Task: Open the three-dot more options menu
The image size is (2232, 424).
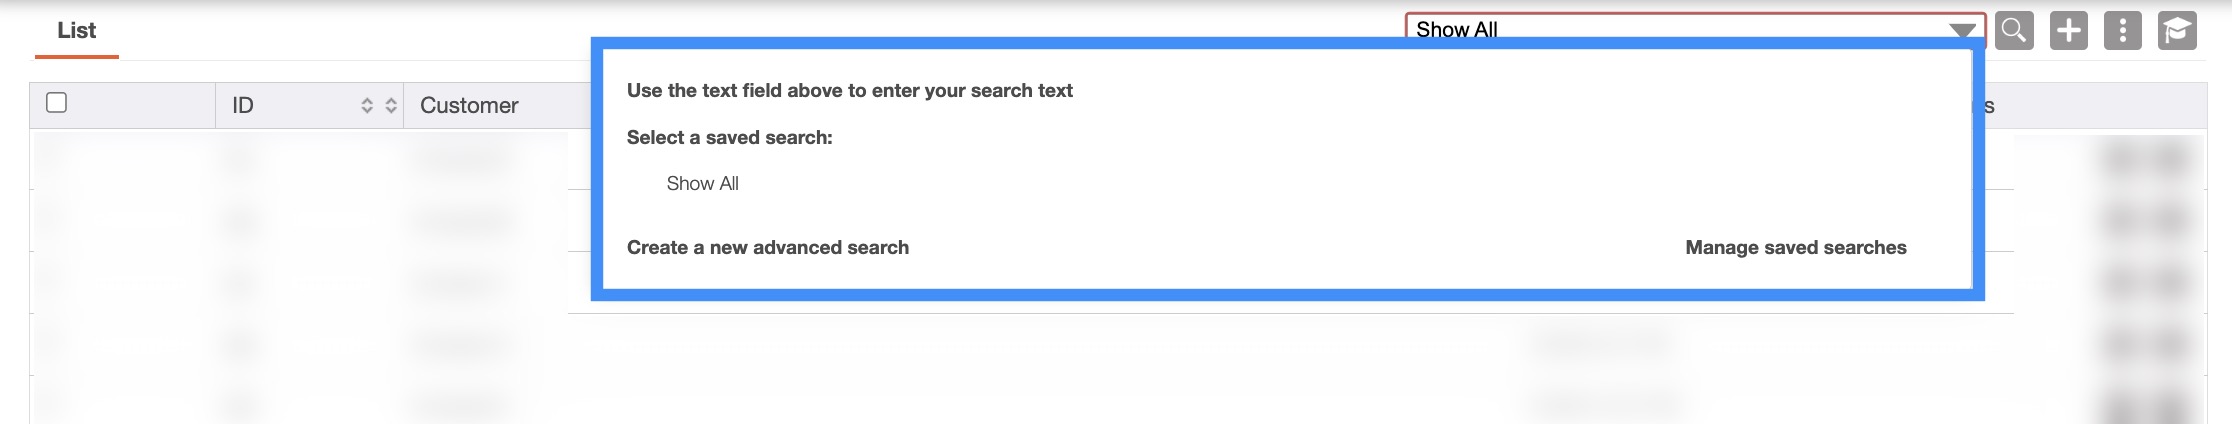Action: pos(2122,31)
